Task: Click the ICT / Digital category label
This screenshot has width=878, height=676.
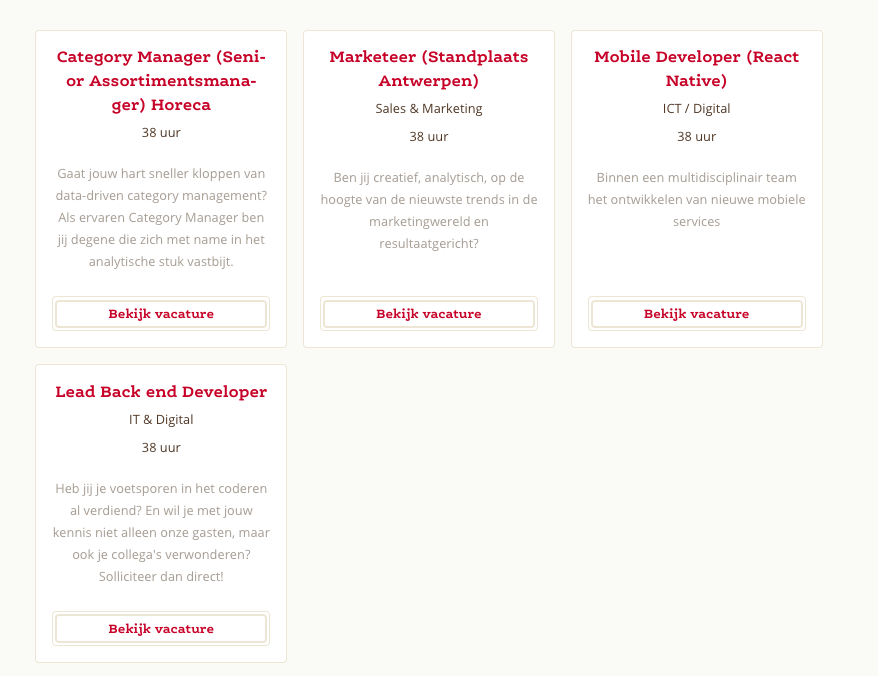Action: 696,109
